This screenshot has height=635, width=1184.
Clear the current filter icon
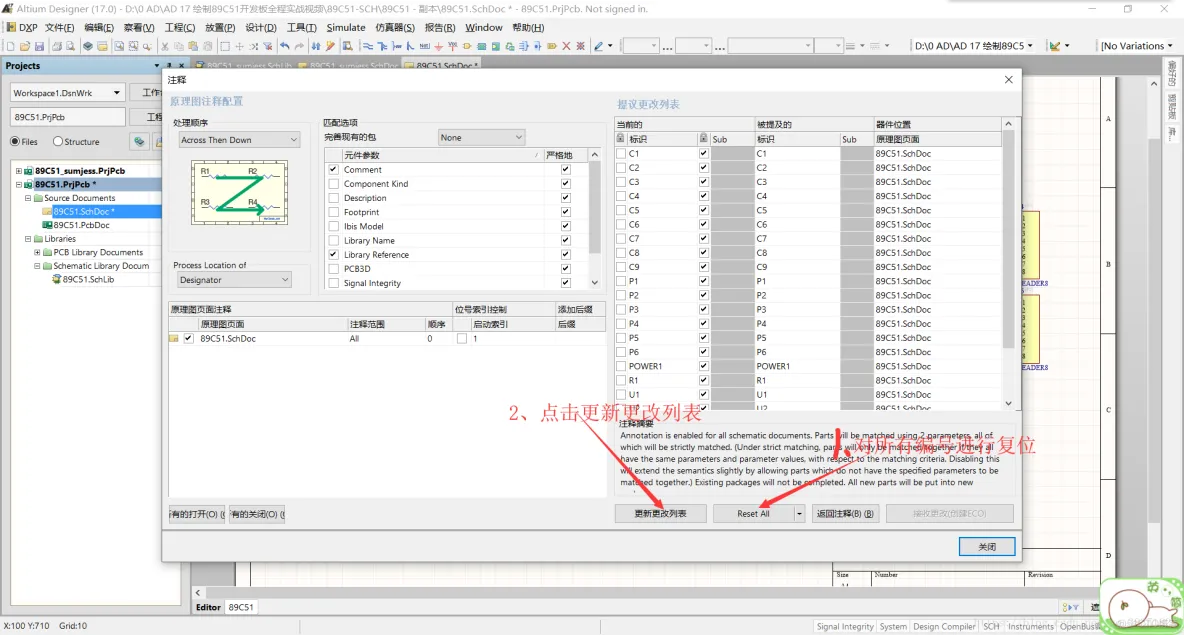267,46
